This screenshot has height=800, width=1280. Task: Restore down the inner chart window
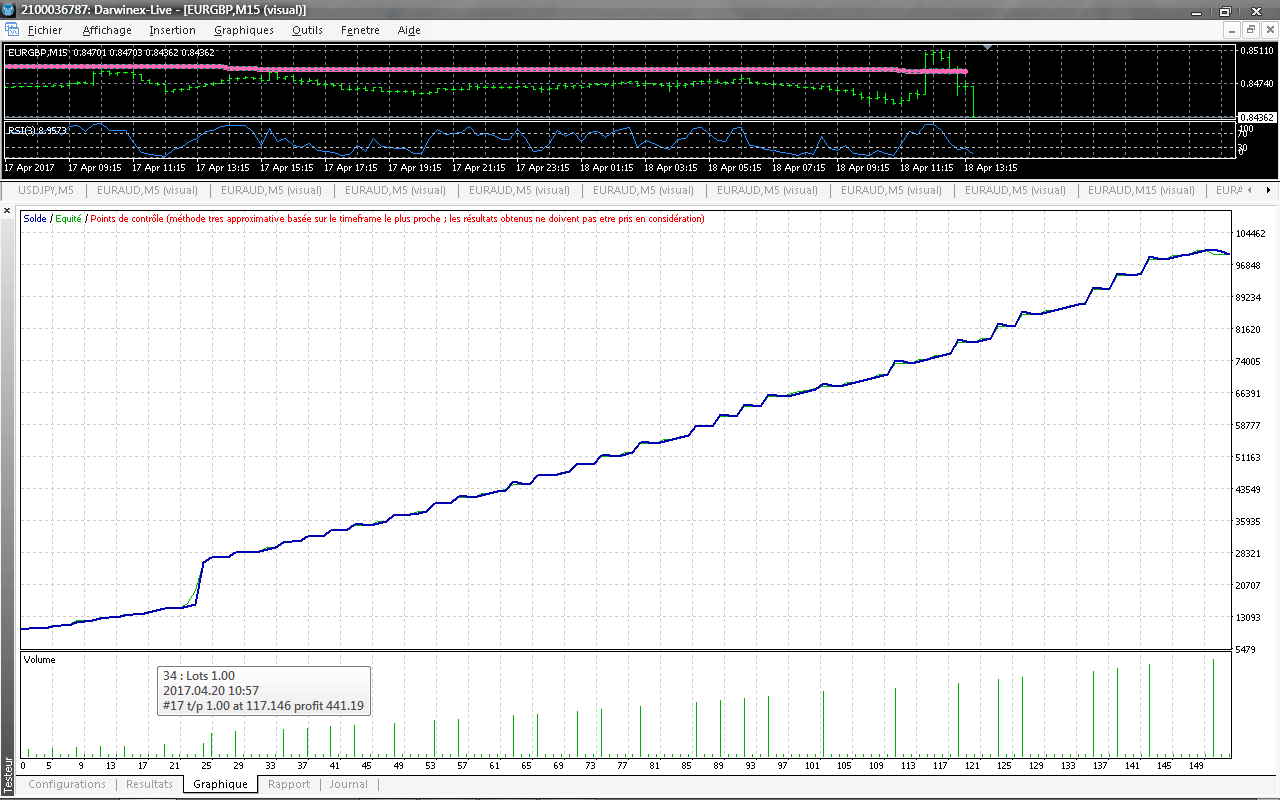point(1250,30)
